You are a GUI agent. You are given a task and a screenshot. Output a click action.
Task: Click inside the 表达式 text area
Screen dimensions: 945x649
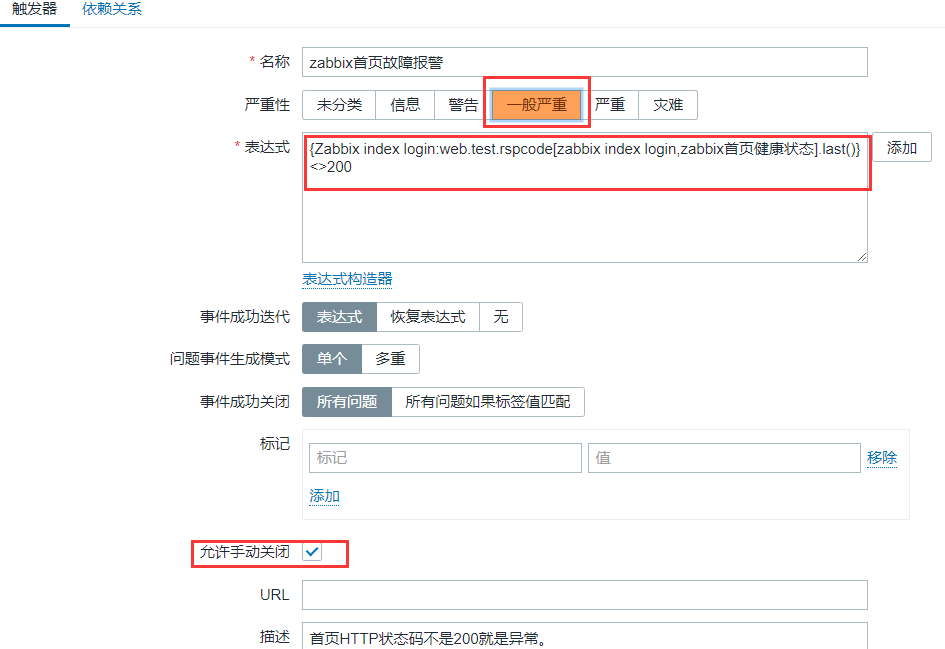[x=585, y=198]
